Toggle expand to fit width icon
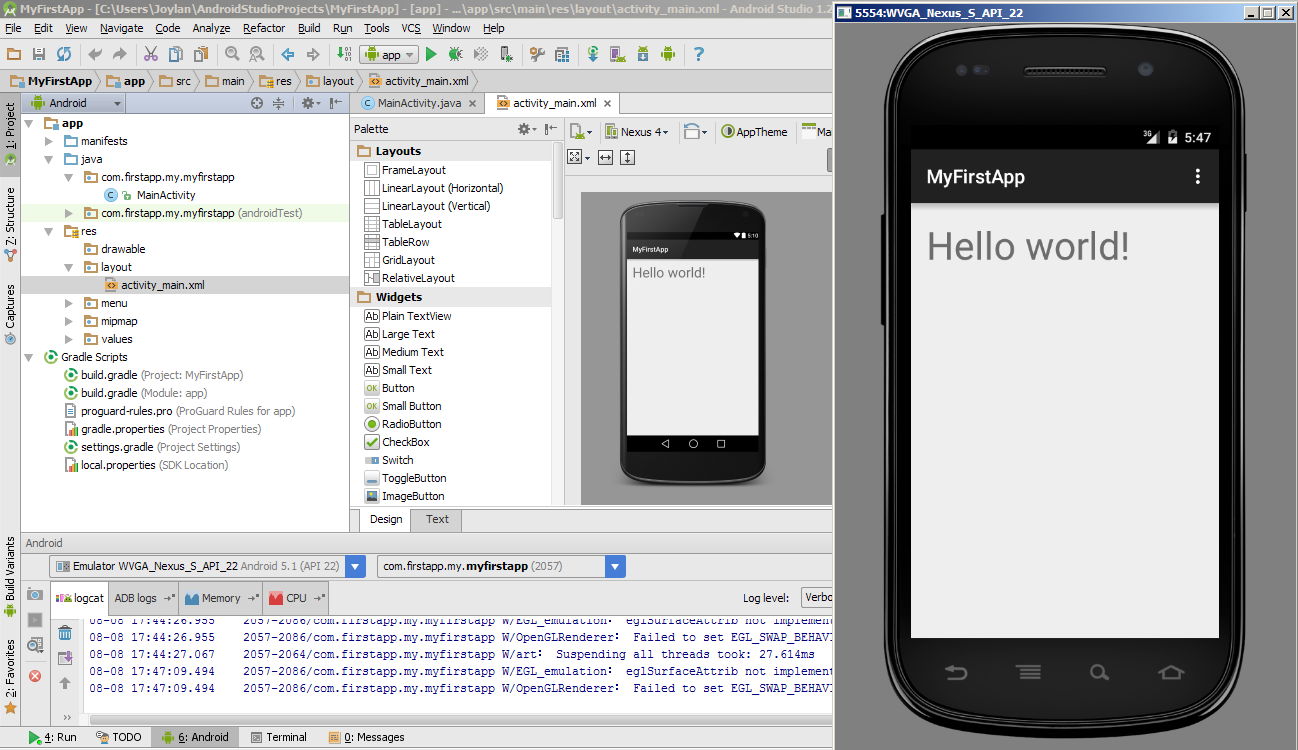1298x750 pixels. (605, 157)
